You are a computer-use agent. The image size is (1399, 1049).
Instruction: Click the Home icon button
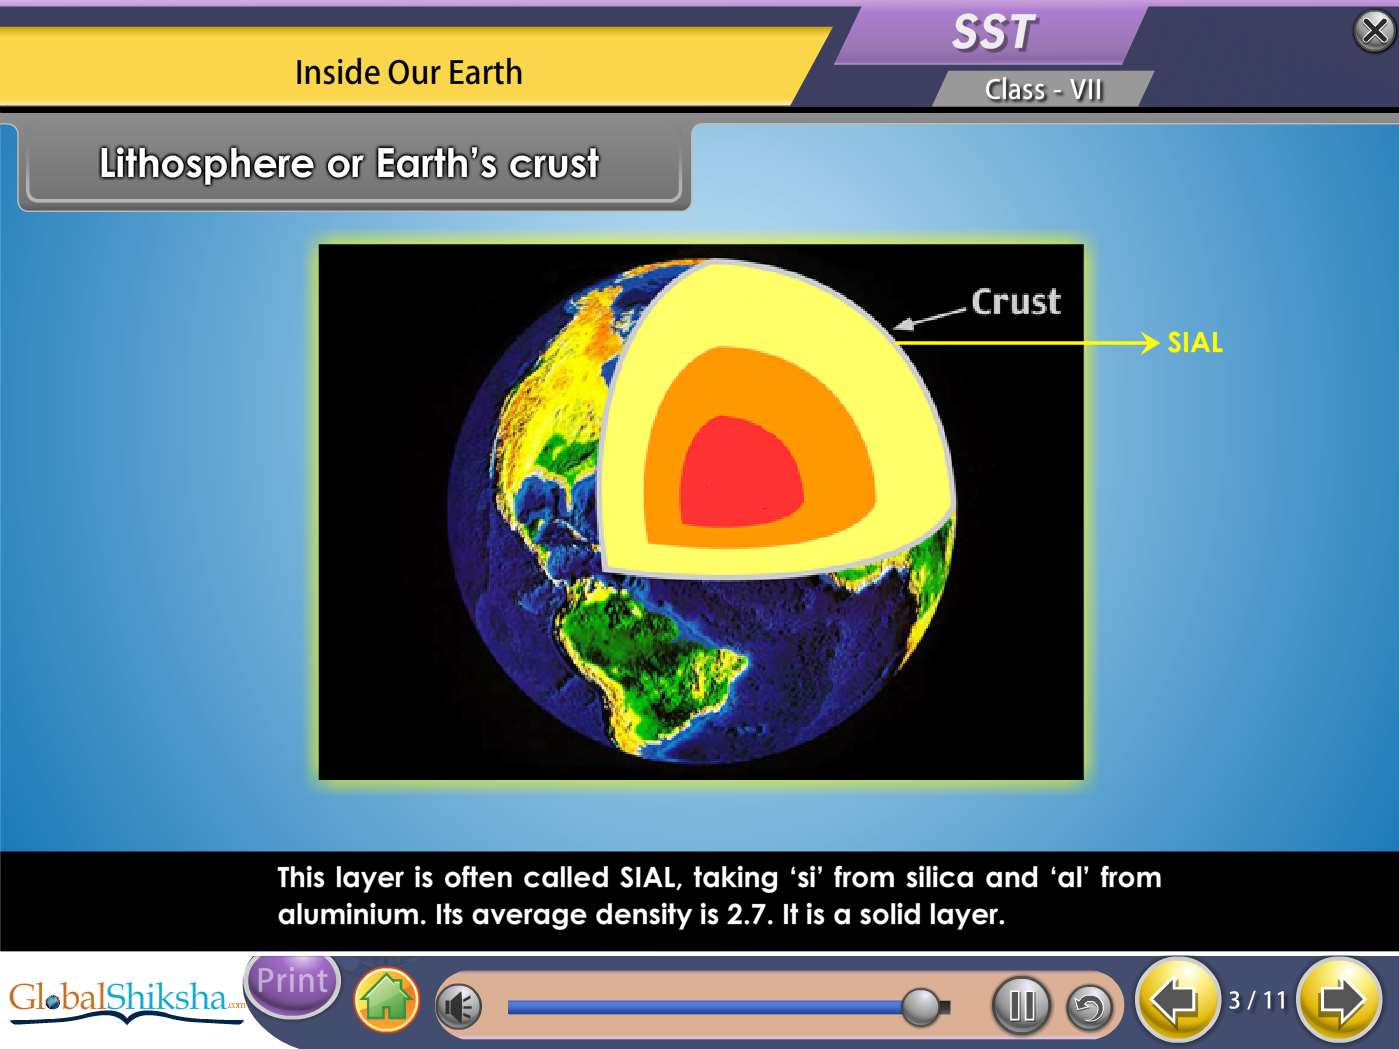(x=386, y=1001)
